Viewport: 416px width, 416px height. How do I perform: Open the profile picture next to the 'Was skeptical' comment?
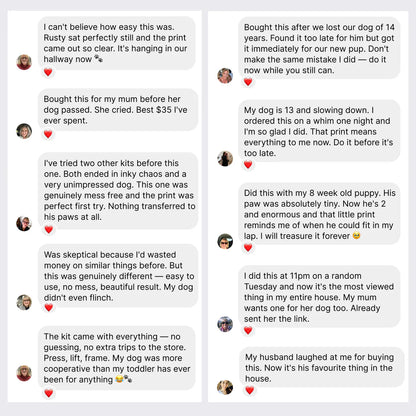[x=24, y=302]
